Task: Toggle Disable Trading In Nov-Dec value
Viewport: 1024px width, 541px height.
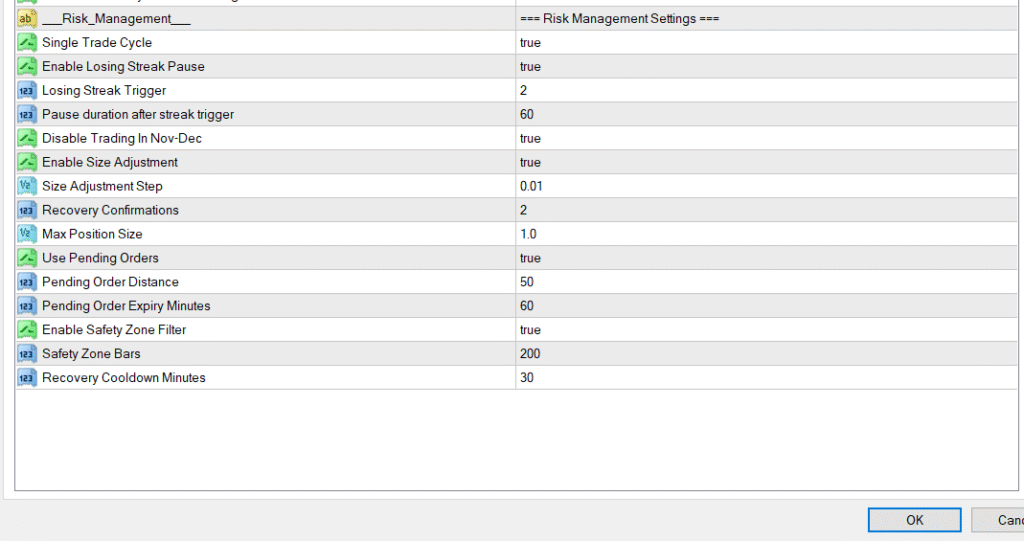Action: (530, 139)
